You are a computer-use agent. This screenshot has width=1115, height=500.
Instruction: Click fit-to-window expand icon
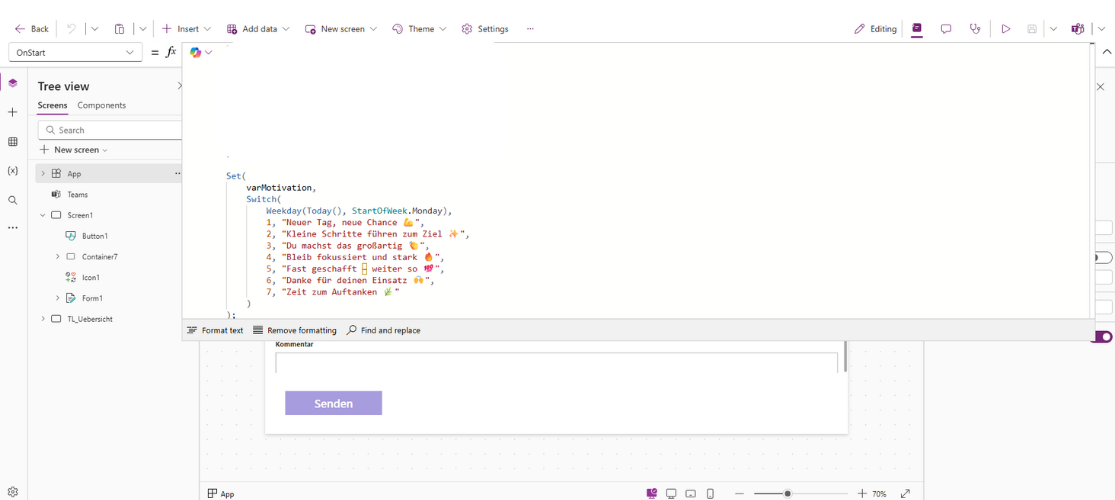pos(905,494)
